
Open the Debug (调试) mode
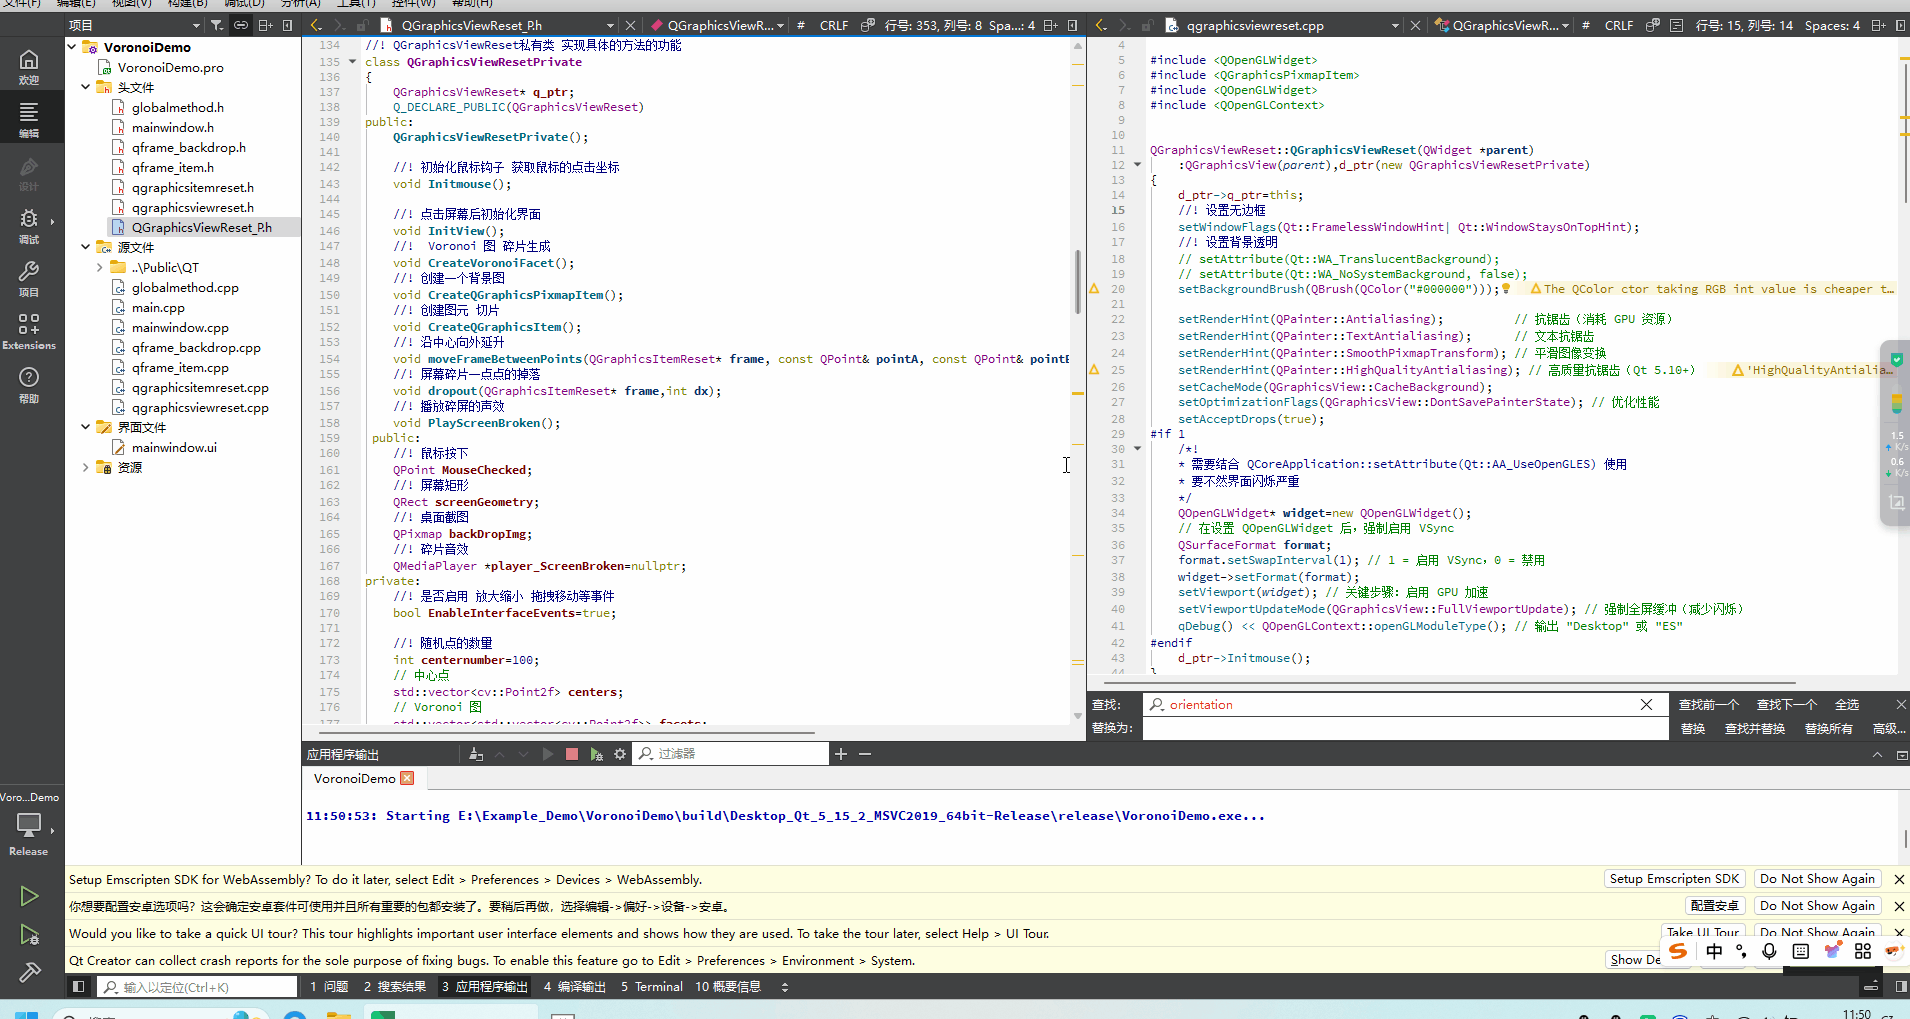tap(29, 226)
